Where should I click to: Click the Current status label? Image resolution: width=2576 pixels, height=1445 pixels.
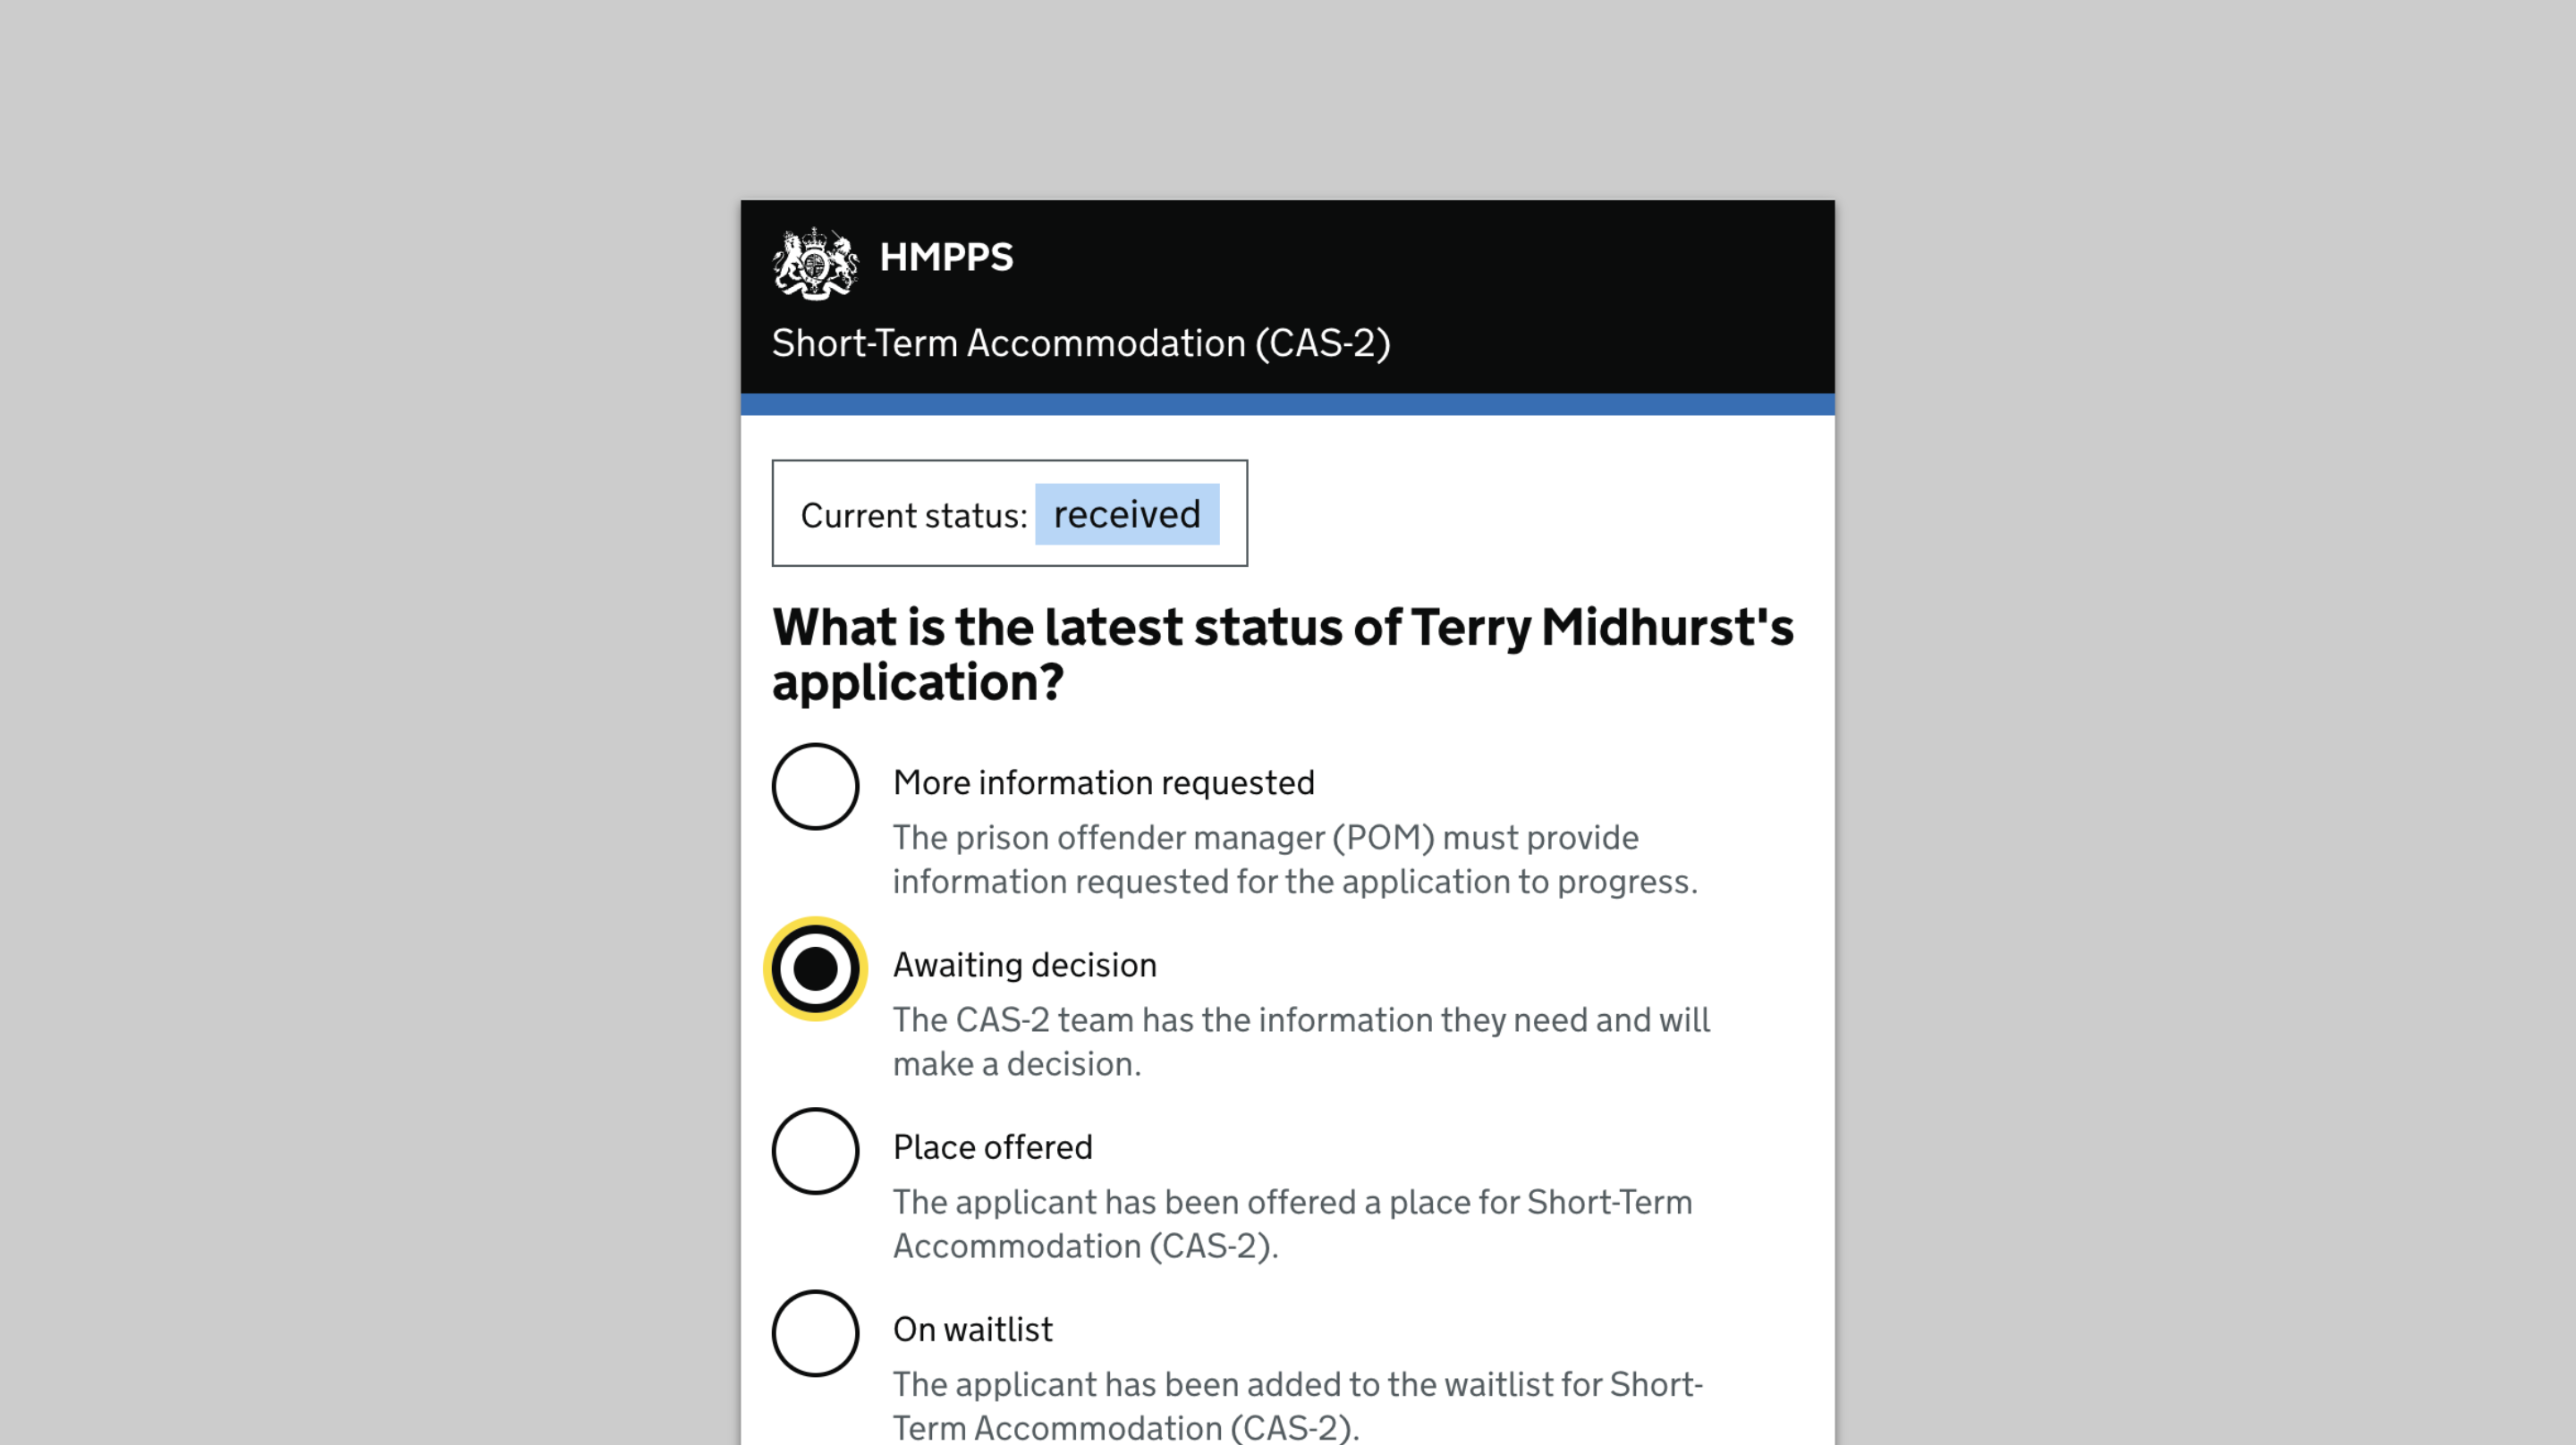(914, 516)
